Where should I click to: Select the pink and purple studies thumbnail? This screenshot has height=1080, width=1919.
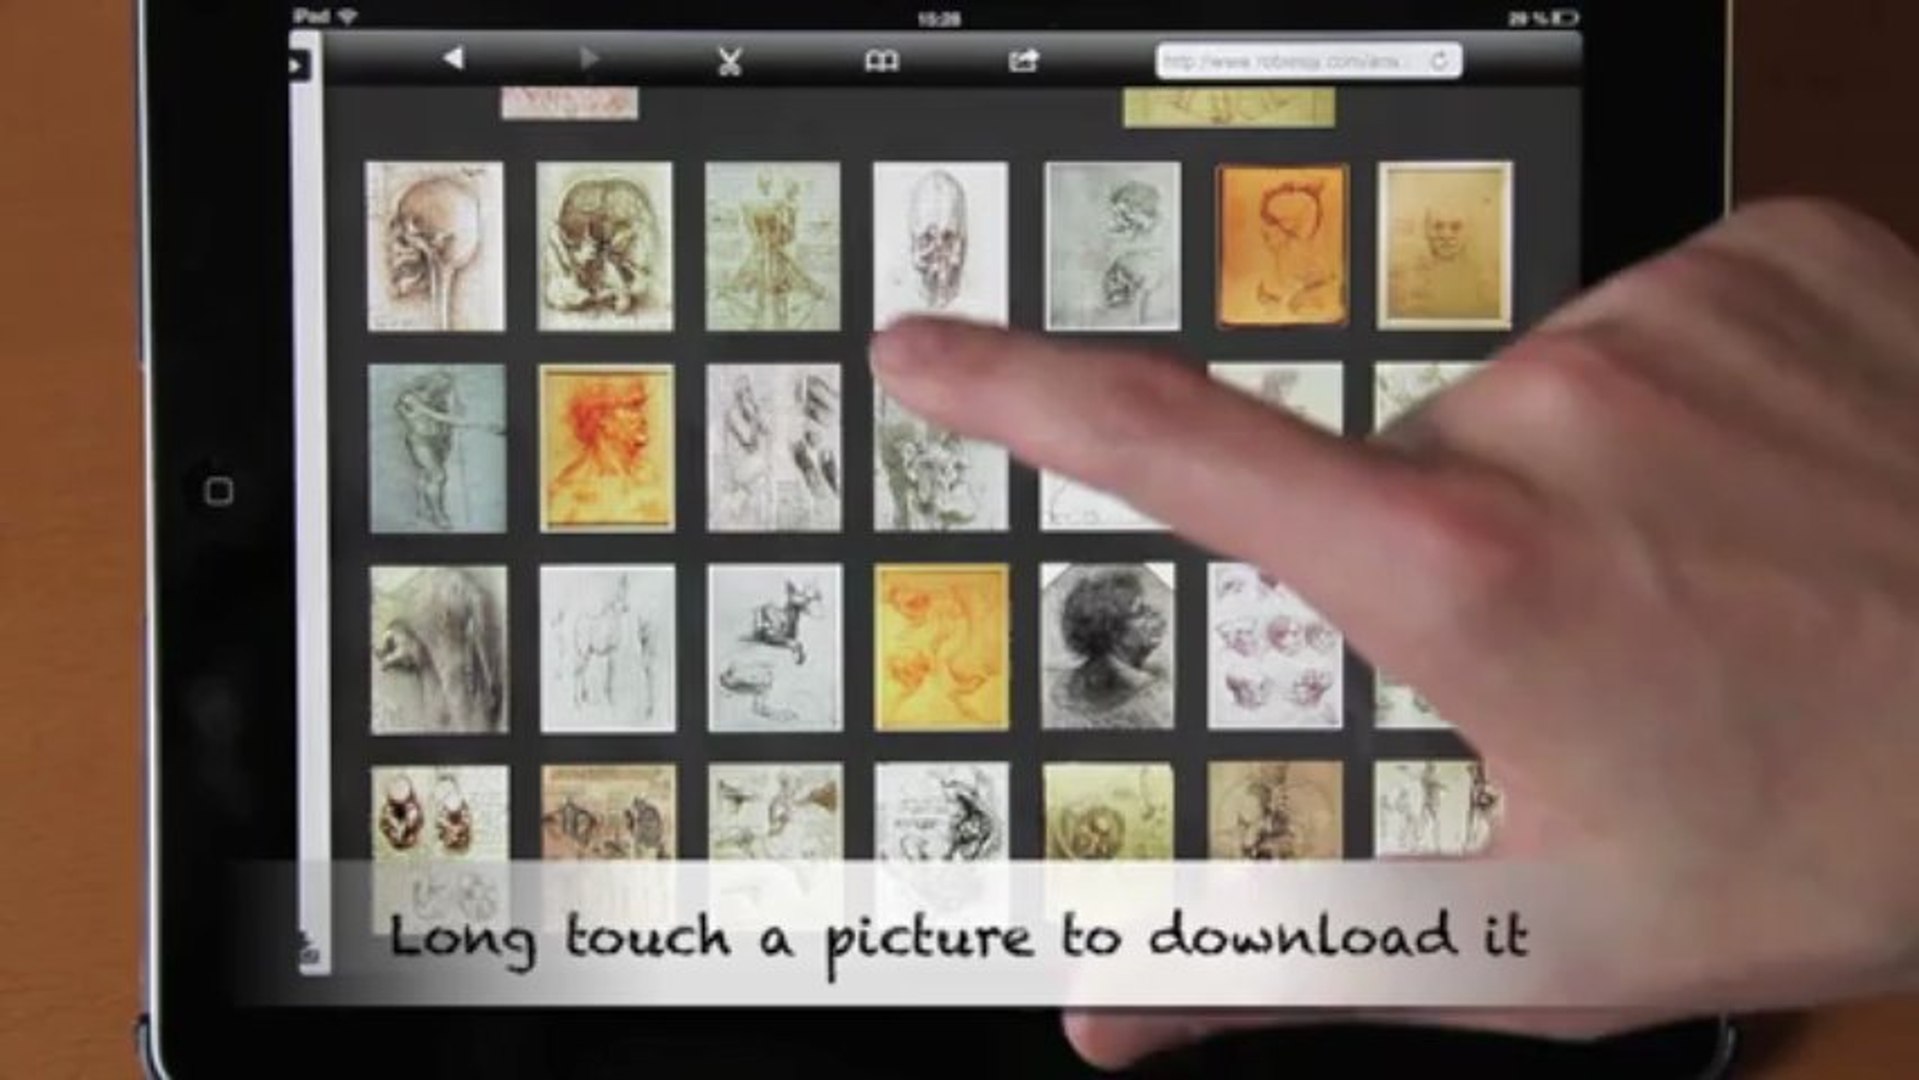[1274, 646]
